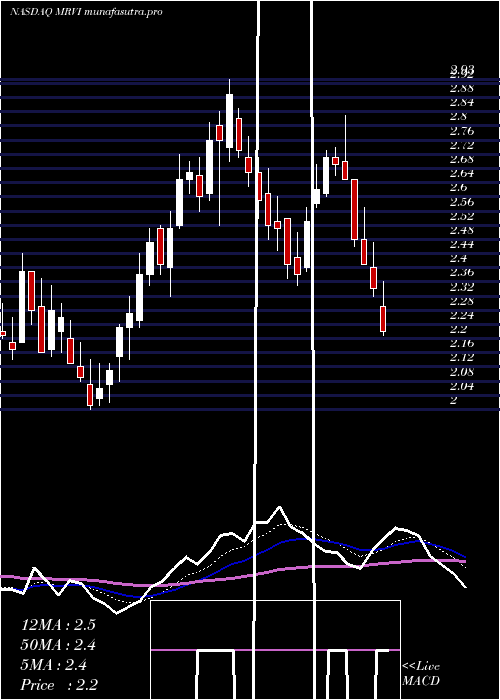Click the 12MA : 2.5 value
Image resolution: width=500 pixels, height=700 pixels.
coord(58,625)
